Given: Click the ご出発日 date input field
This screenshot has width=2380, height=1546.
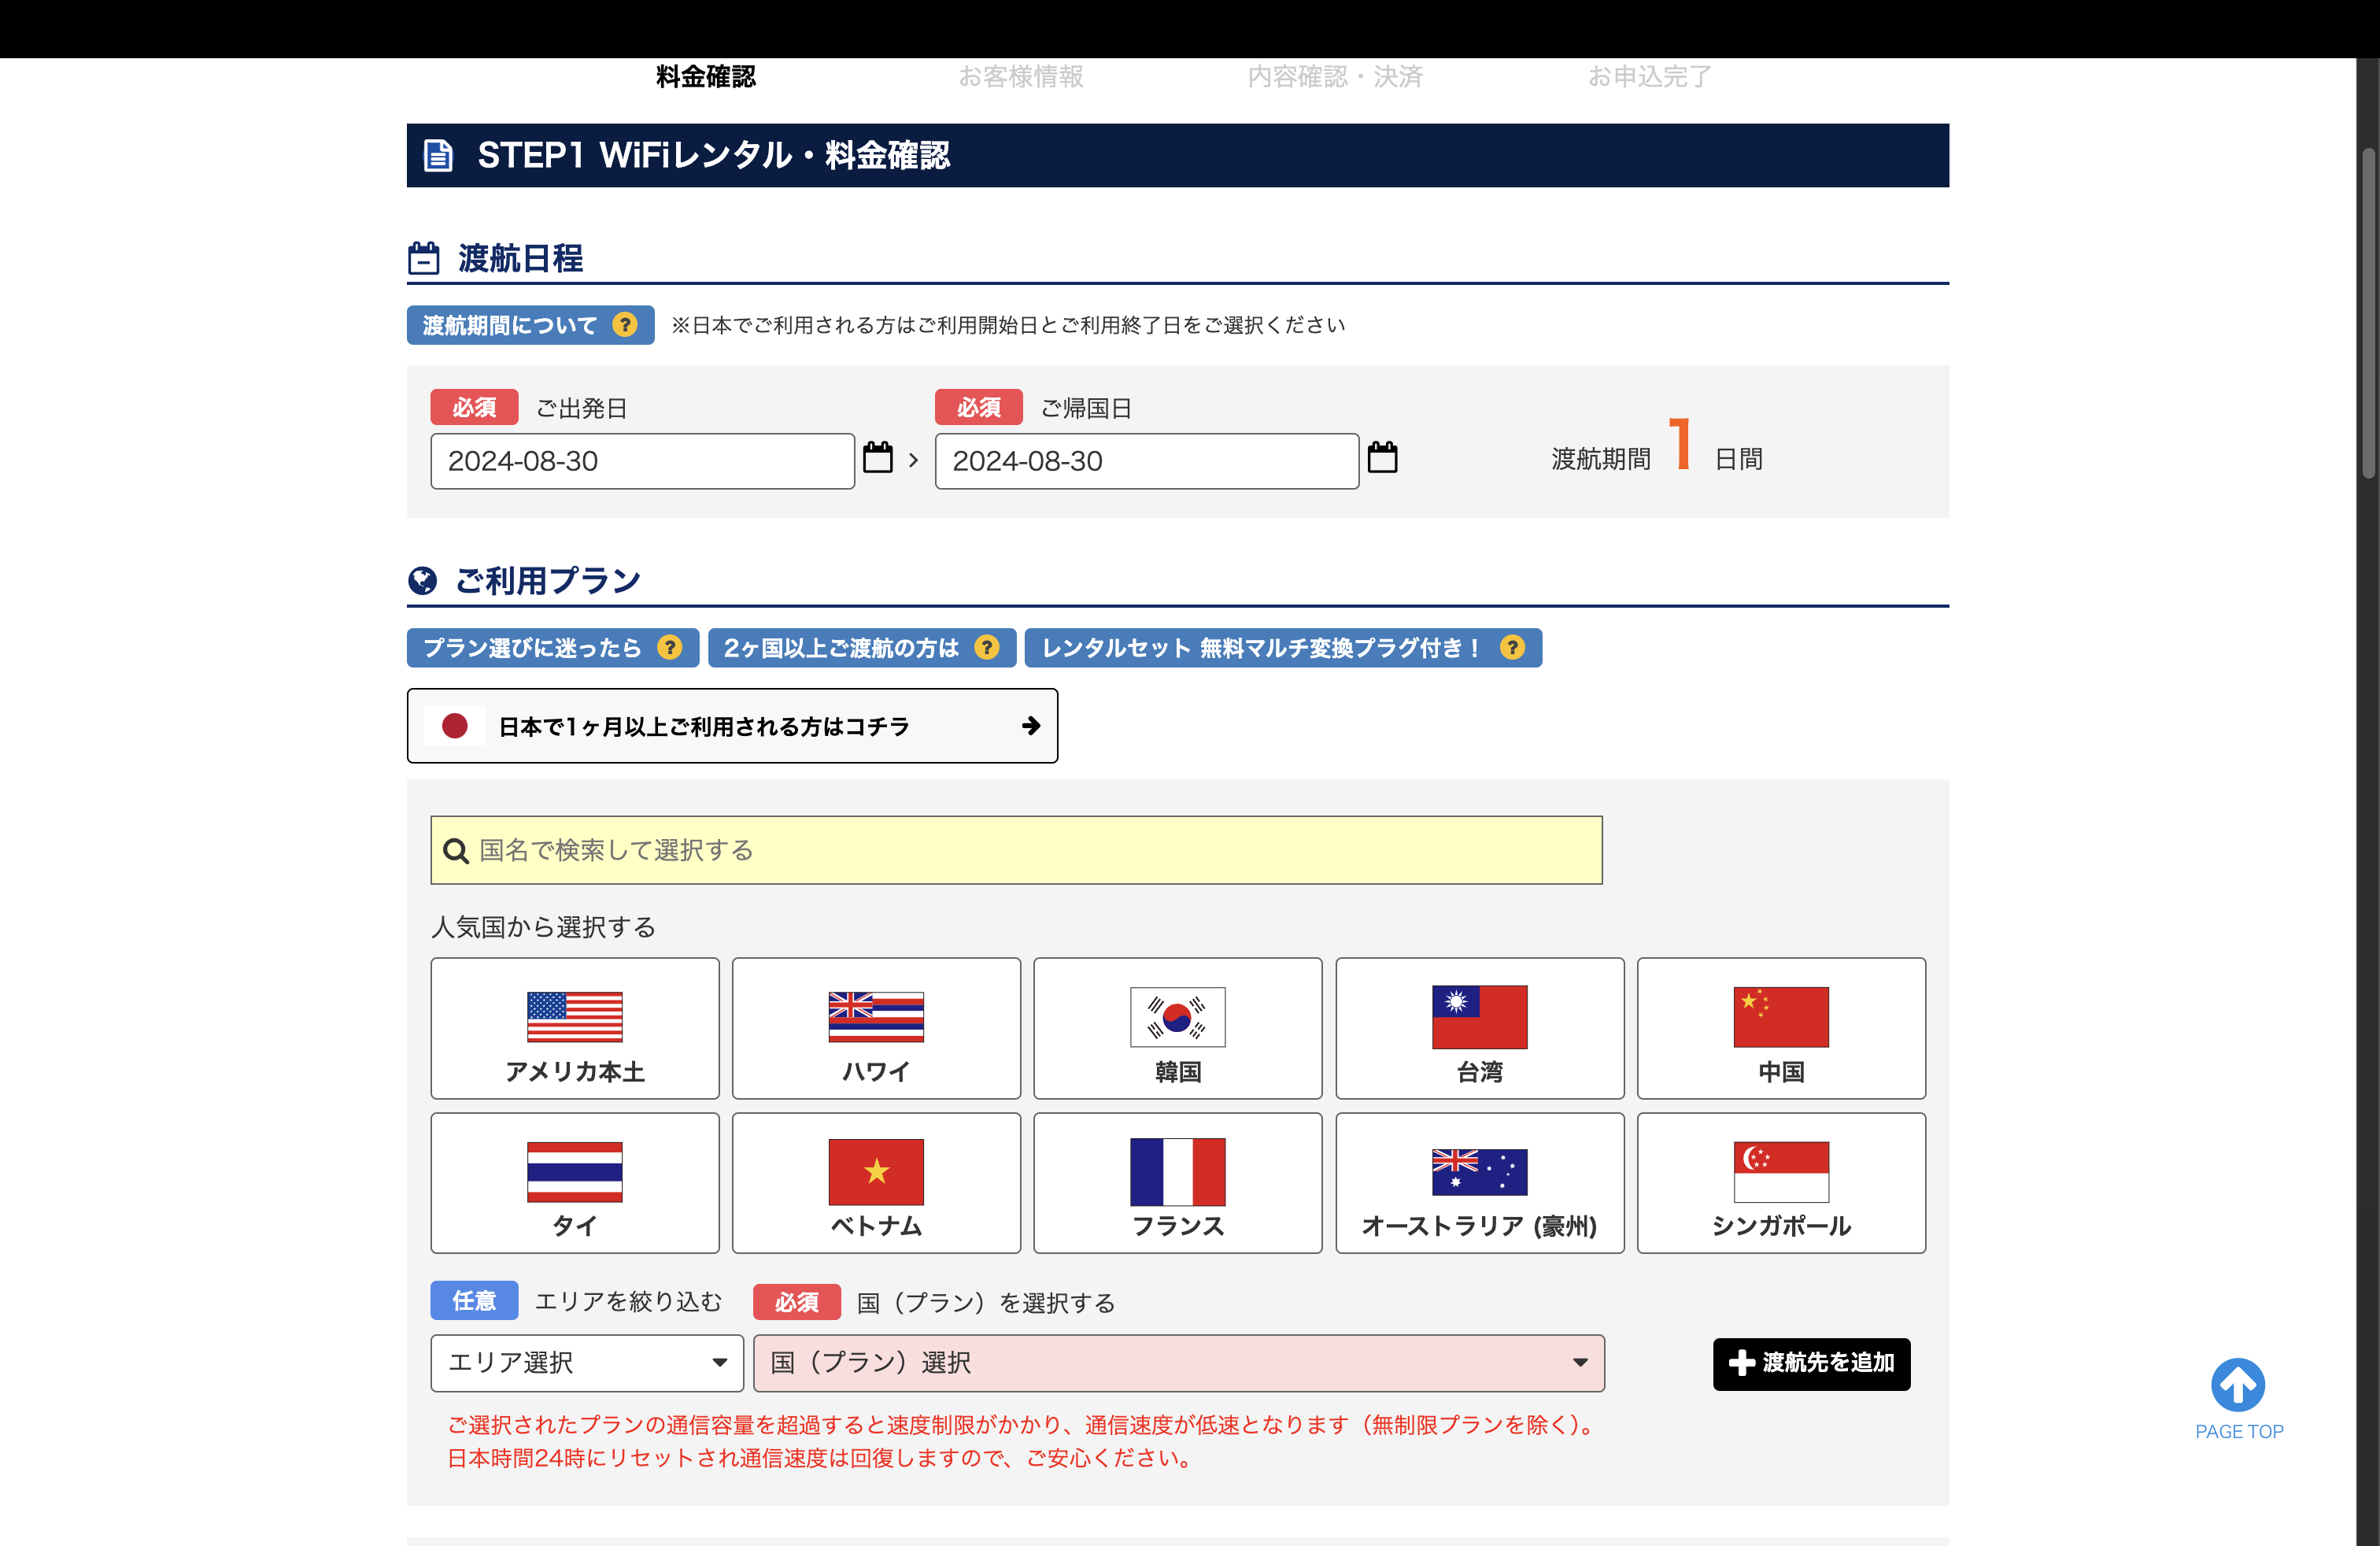Looking at the screenshot, I should 642,461.
